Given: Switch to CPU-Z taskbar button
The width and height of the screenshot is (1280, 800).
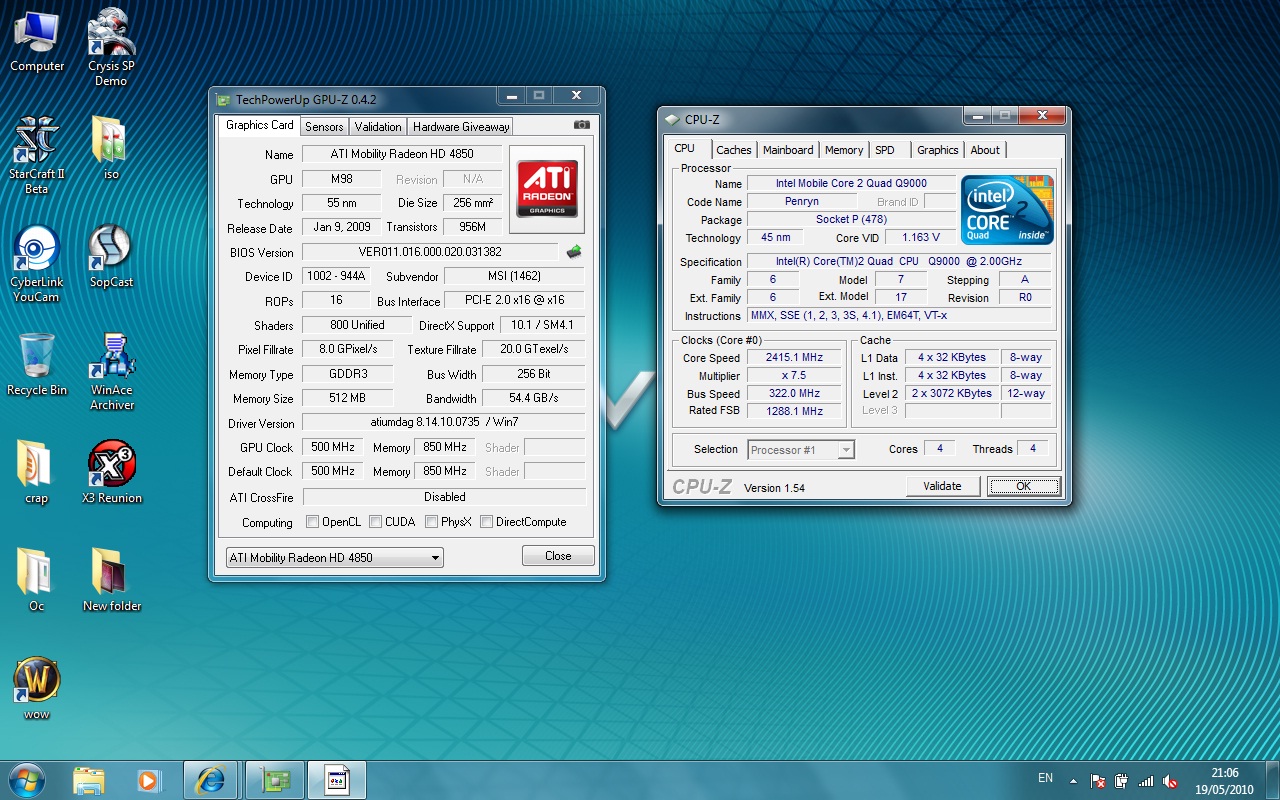Looking at the screenshot, I should [337, 780].
